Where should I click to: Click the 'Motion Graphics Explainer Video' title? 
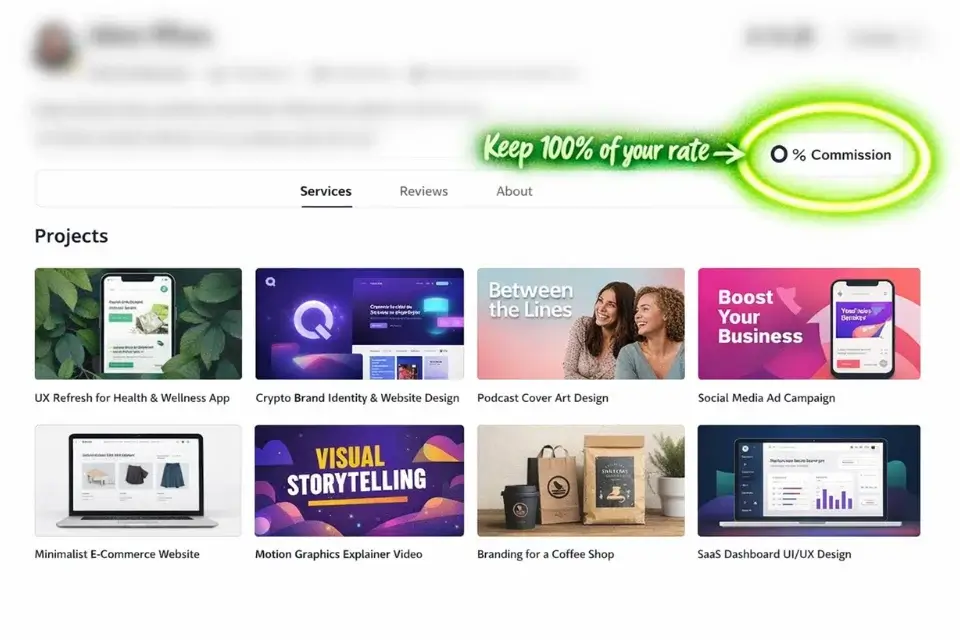click(339, 554)
